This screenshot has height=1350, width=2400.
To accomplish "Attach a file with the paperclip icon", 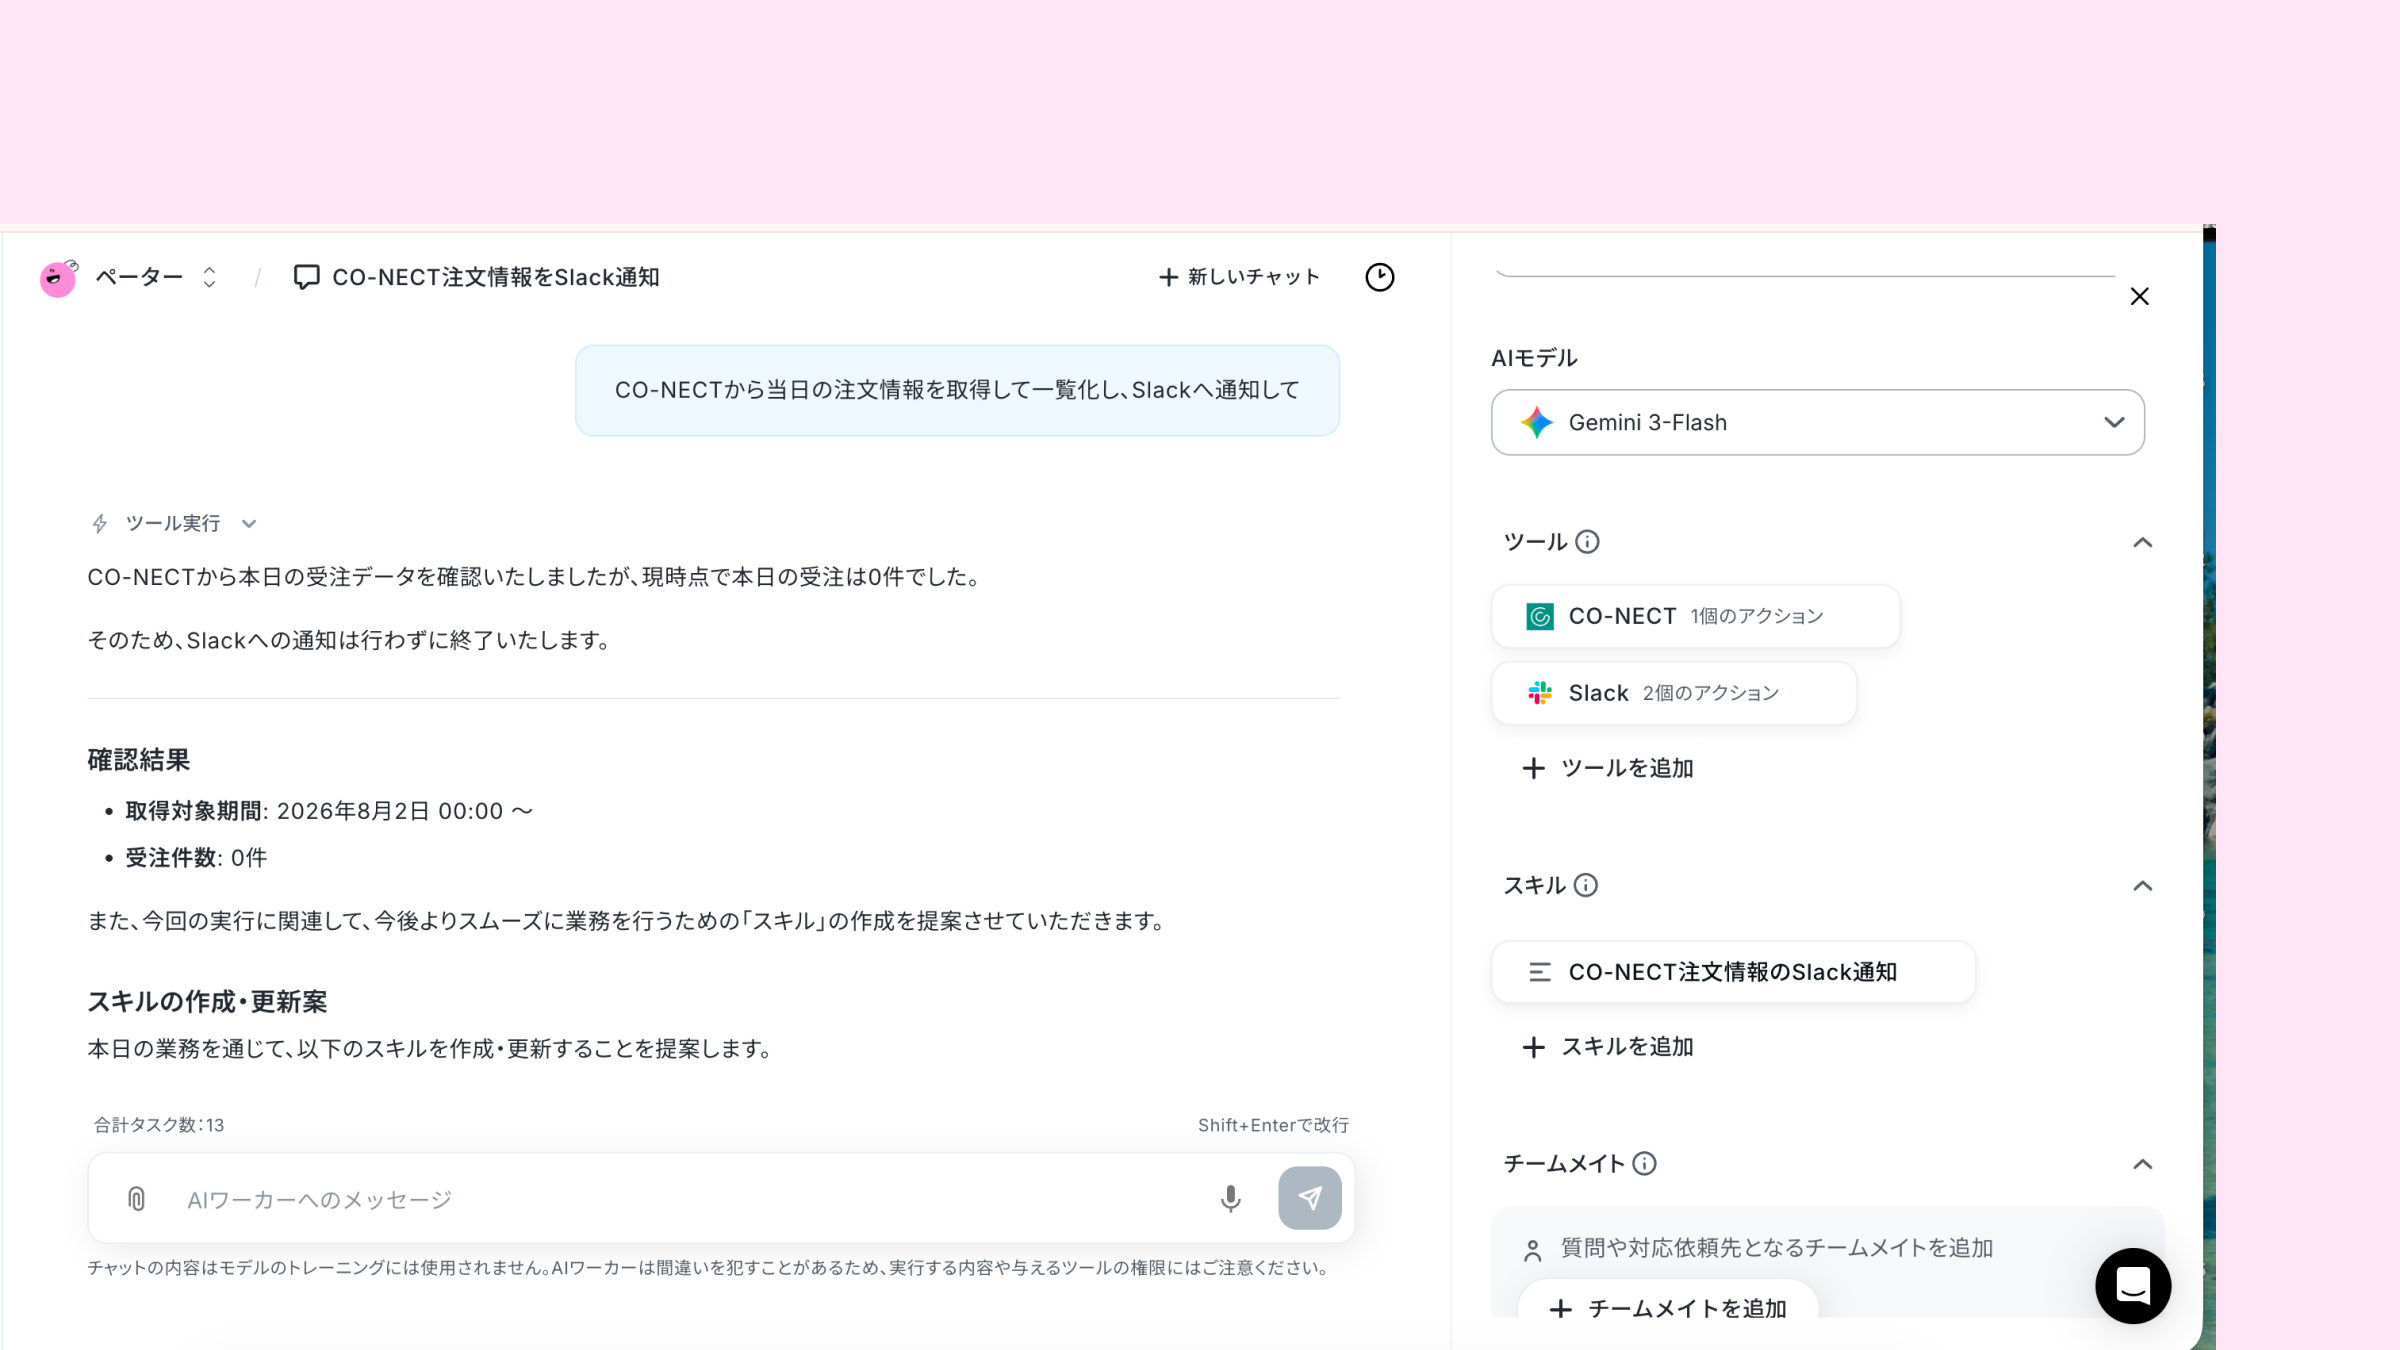I will 137,1198.
